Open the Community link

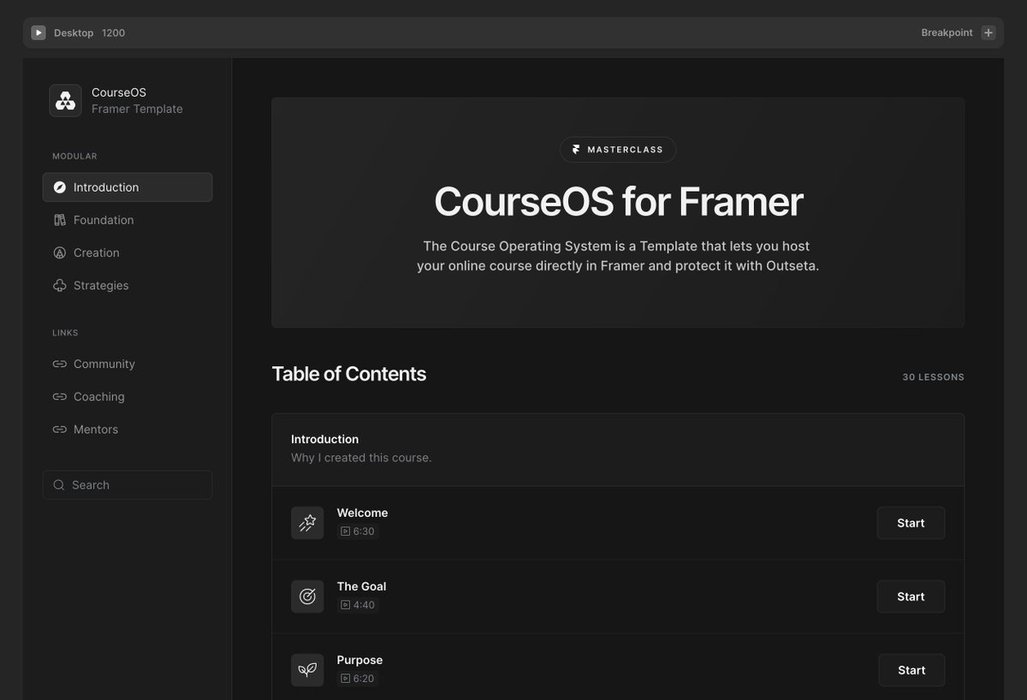[104, 364]
